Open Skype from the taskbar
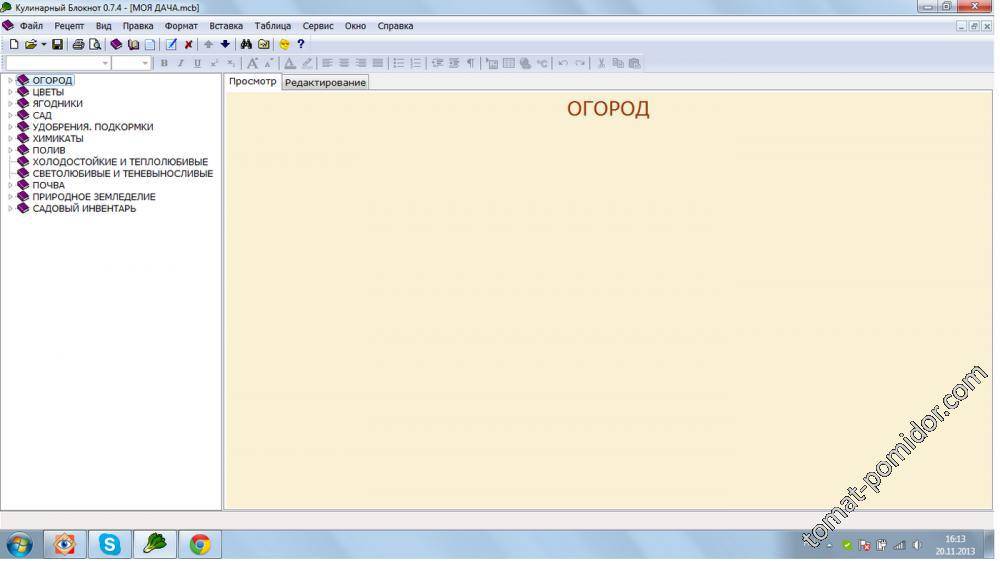1000x561 pixels. (109, 544)
